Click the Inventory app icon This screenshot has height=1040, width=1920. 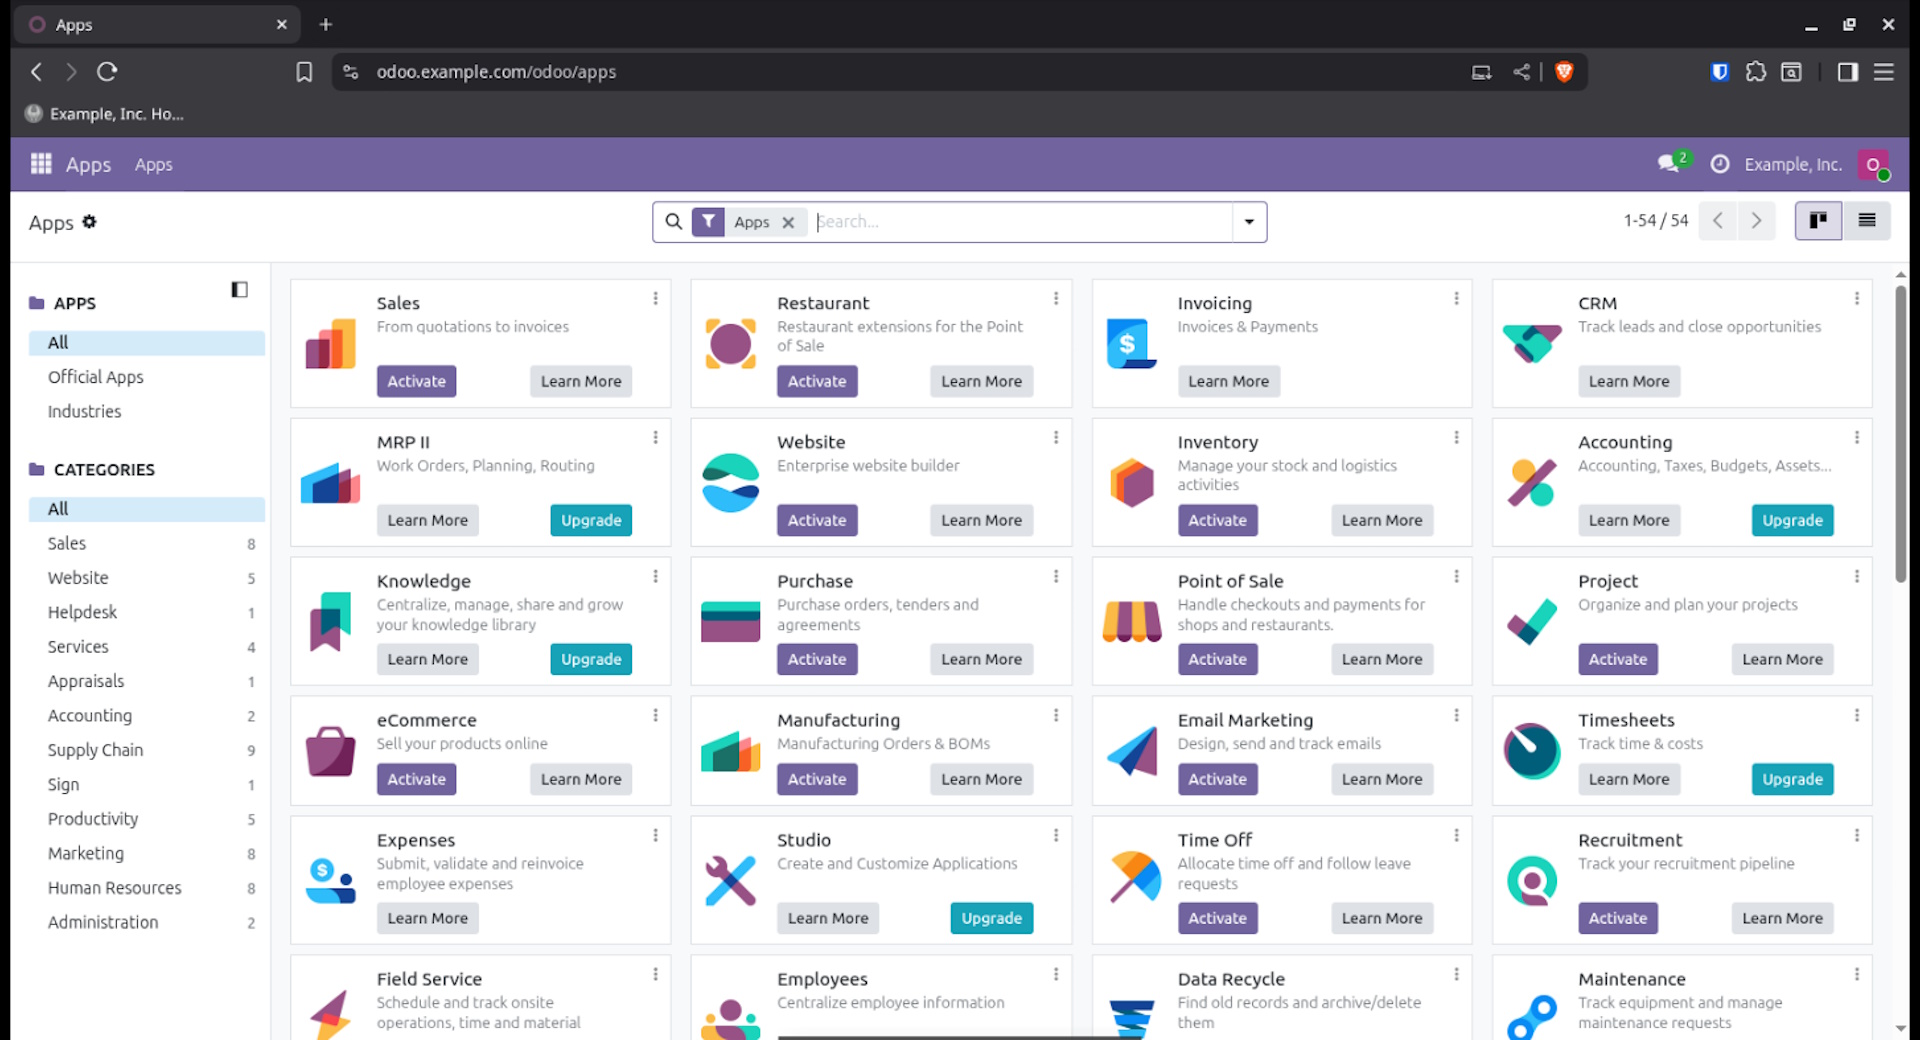1131,482
